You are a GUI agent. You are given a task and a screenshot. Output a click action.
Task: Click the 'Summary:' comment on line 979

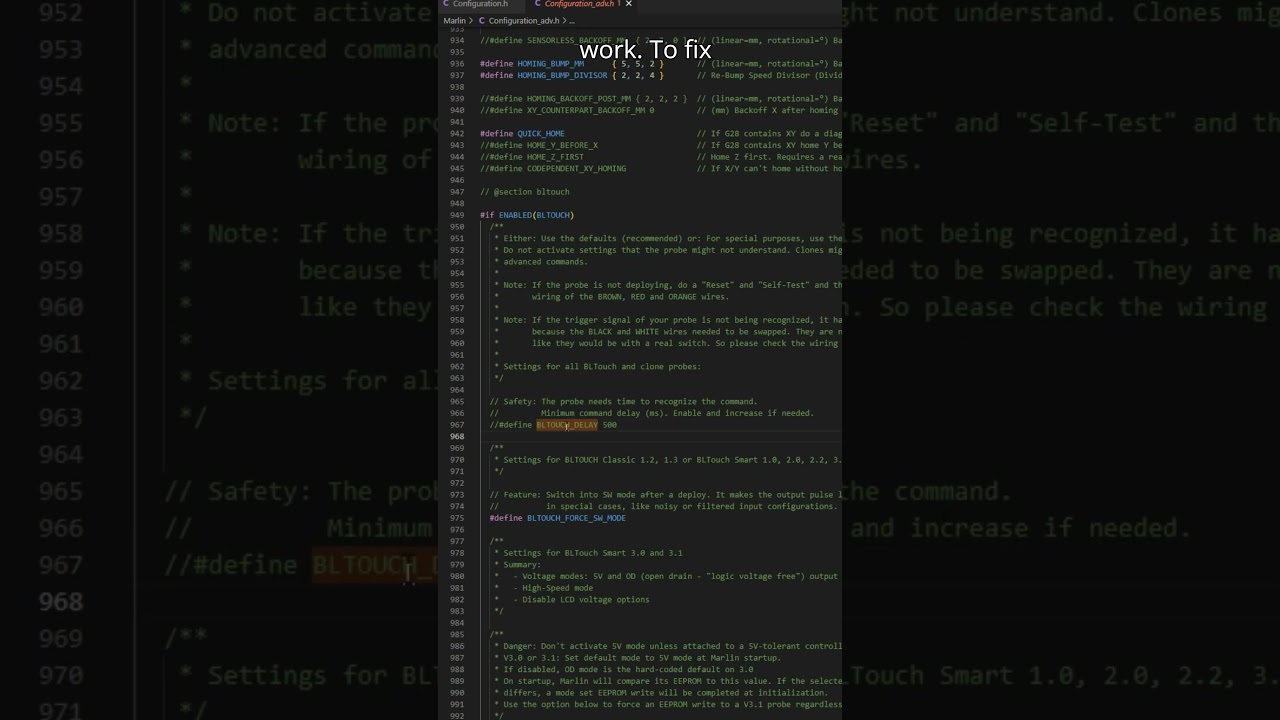pyautogui.click(x=523, y=565)
